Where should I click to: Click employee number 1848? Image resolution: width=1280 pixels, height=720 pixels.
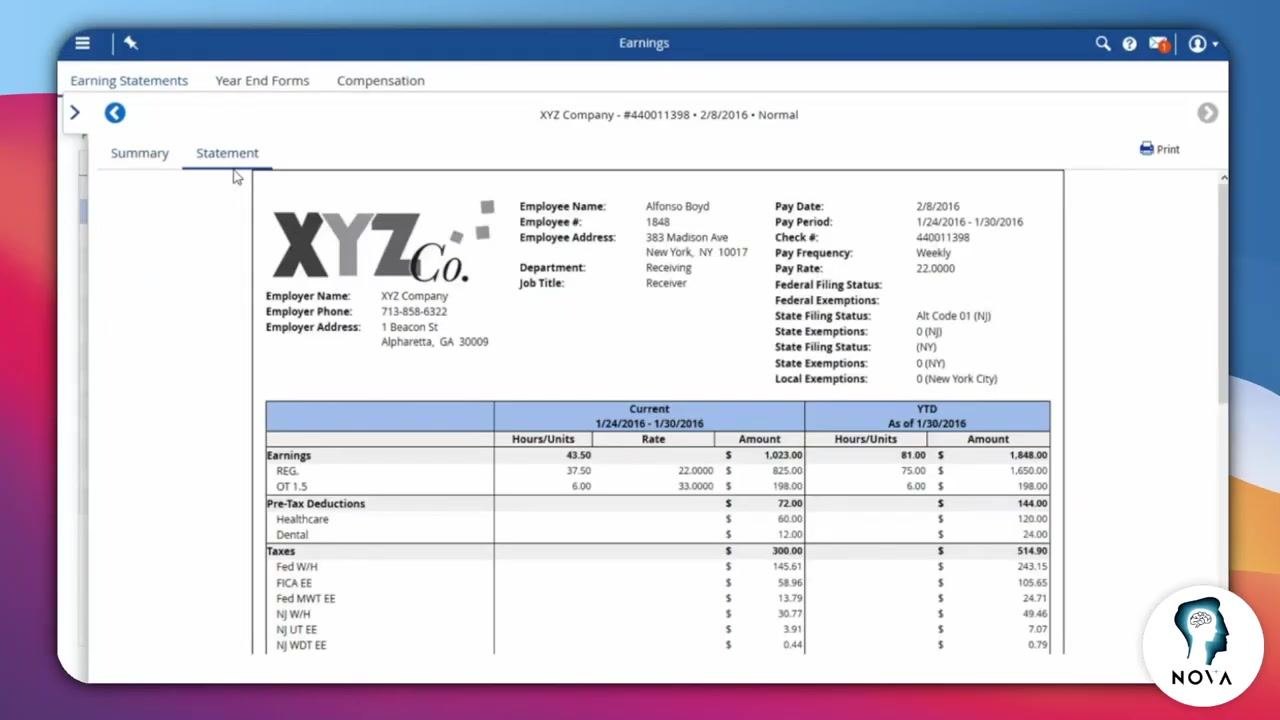coord(657,222)
